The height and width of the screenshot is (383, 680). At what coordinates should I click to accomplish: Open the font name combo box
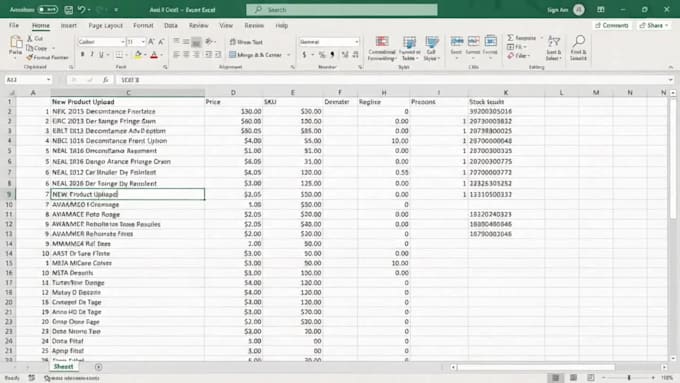pos(101,42)
